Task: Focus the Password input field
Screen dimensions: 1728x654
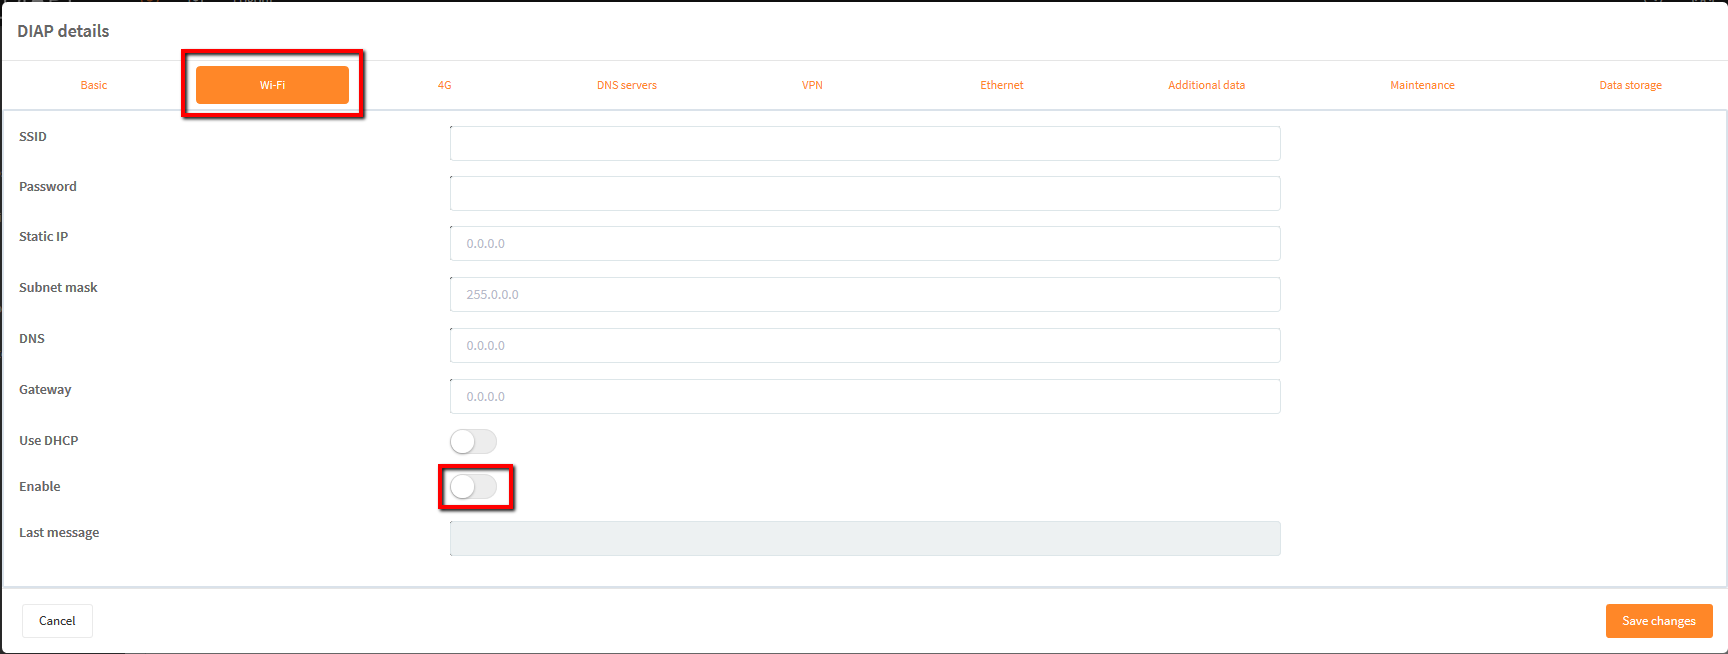Action: click(865, 193)
